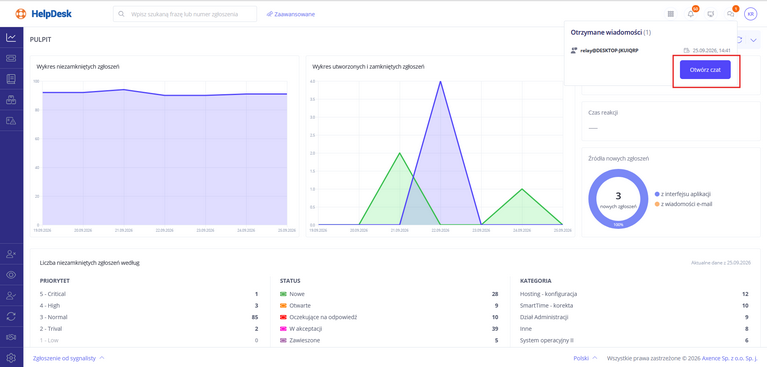Click the magnifier icon in search box
The width and height of the screenshot is (767, 367).
click(122, 14)
